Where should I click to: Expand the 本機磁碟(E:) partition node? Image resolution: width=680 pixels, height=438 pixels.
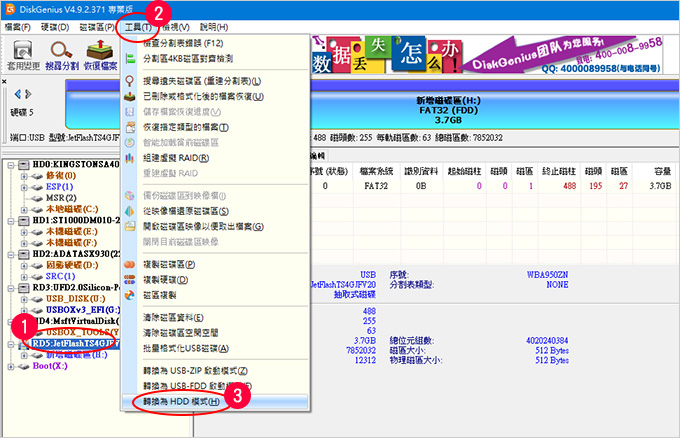(24, 232)
